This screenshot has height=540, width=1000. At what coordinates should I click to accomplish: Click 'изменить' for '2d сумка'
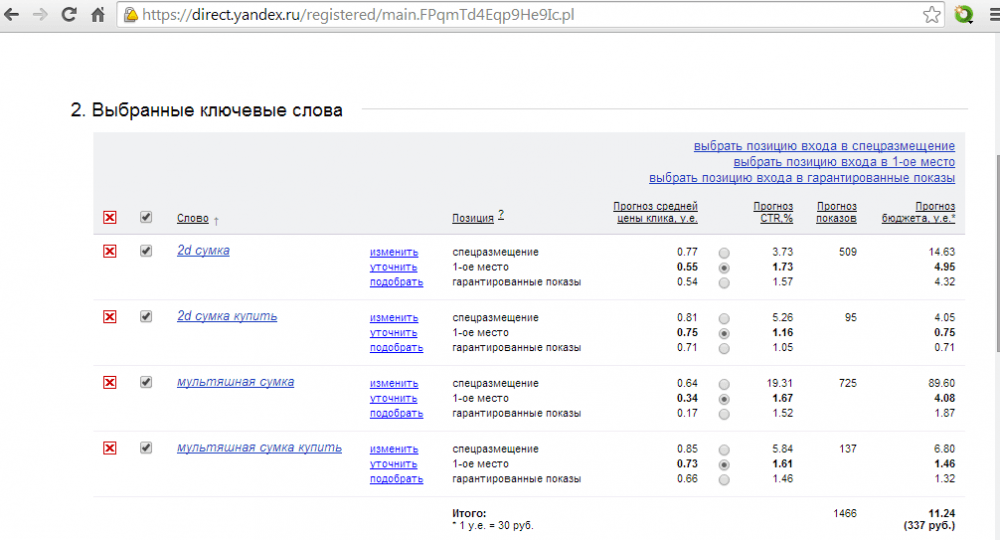pyautogui.click(x=393, y=252)
